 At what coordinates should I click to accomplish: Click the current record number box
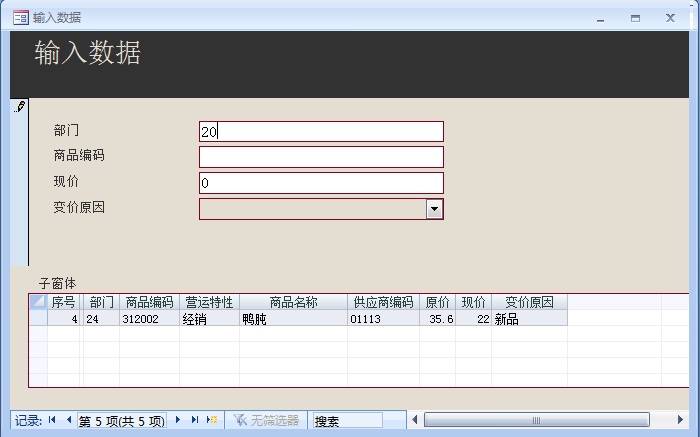122,420
